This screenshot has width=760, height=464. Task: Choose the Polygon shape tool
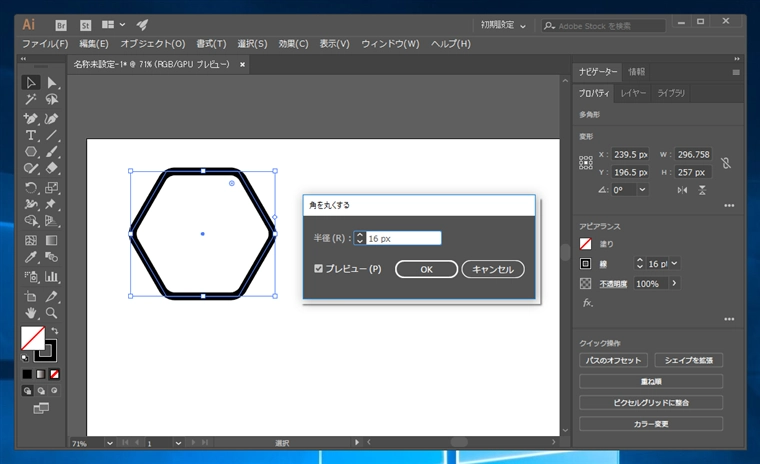(31, 152)
